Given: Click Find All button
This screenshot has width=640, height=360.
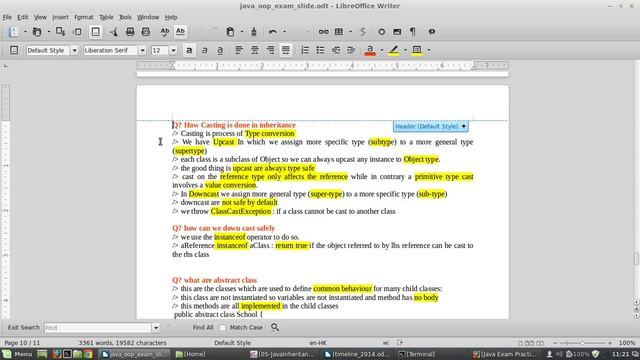Looking at the screenshot, I should (203, 327).
